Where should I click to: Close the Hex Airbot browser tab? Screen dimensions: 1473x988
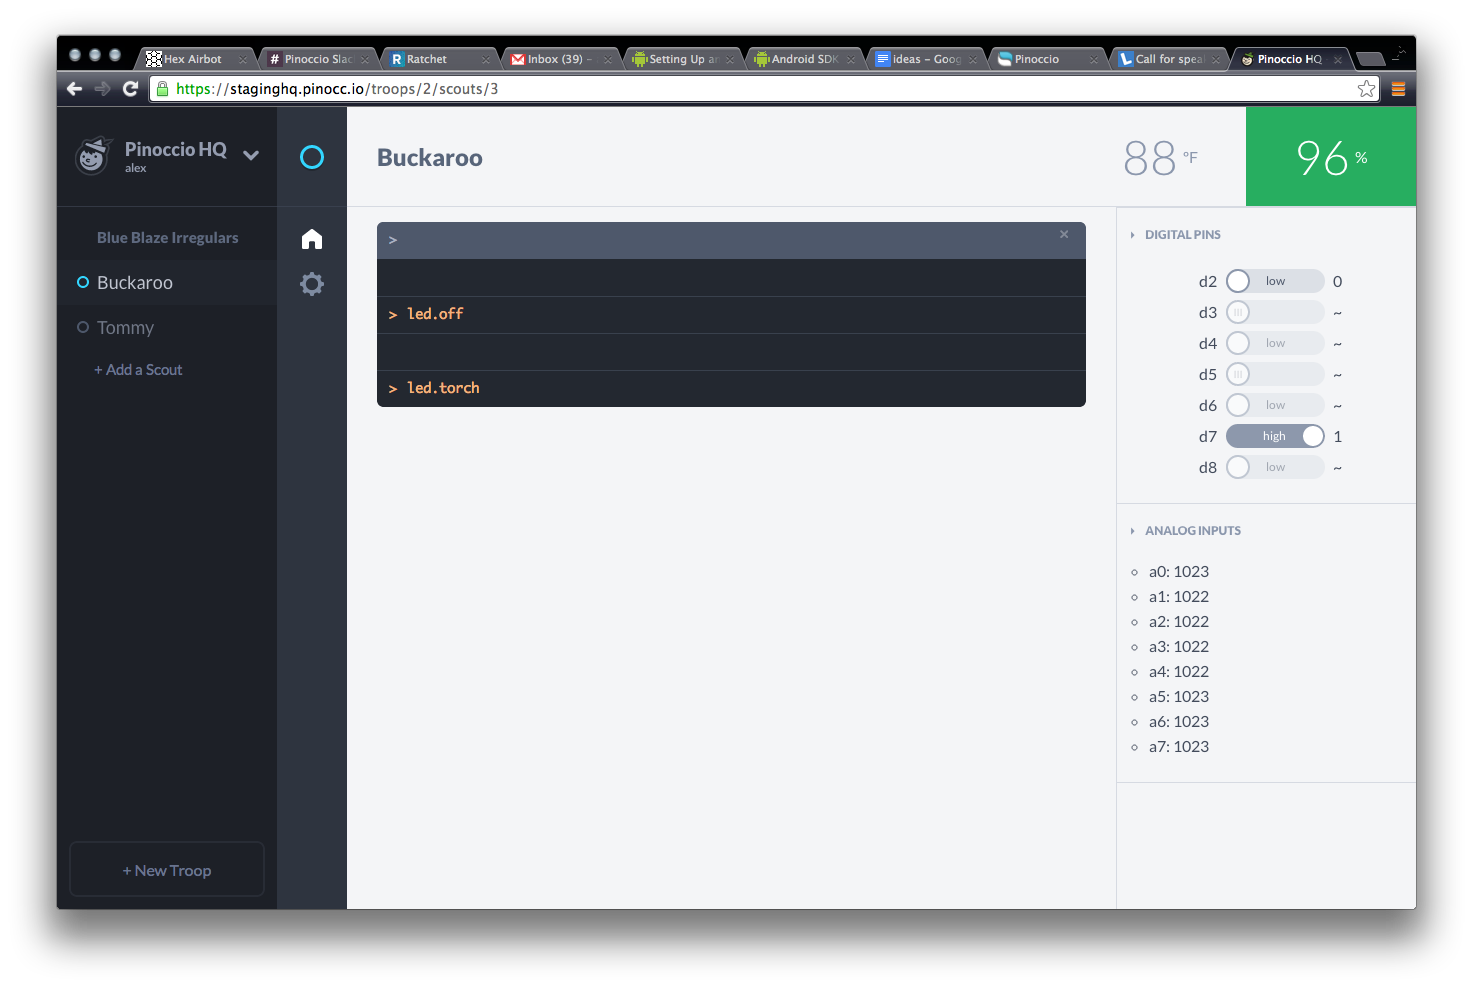[242, 60]
